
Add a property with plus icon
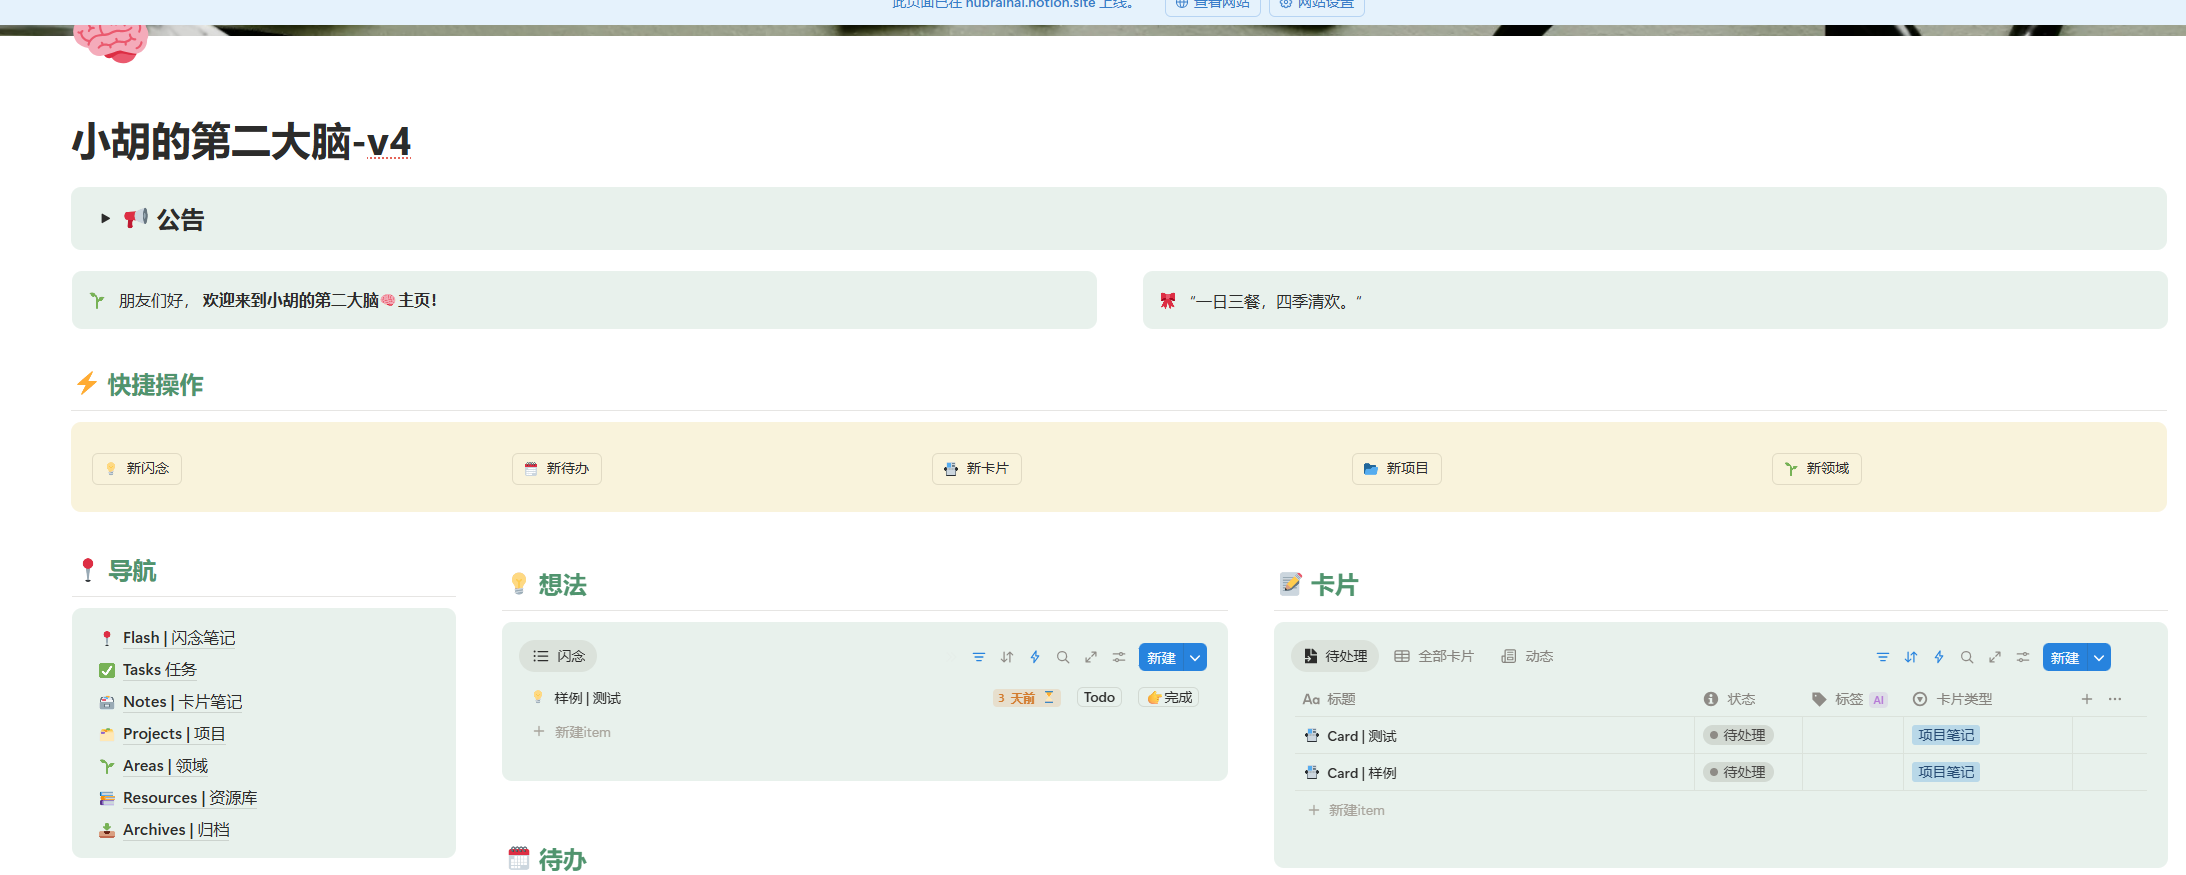click(x=2087, y=699)
